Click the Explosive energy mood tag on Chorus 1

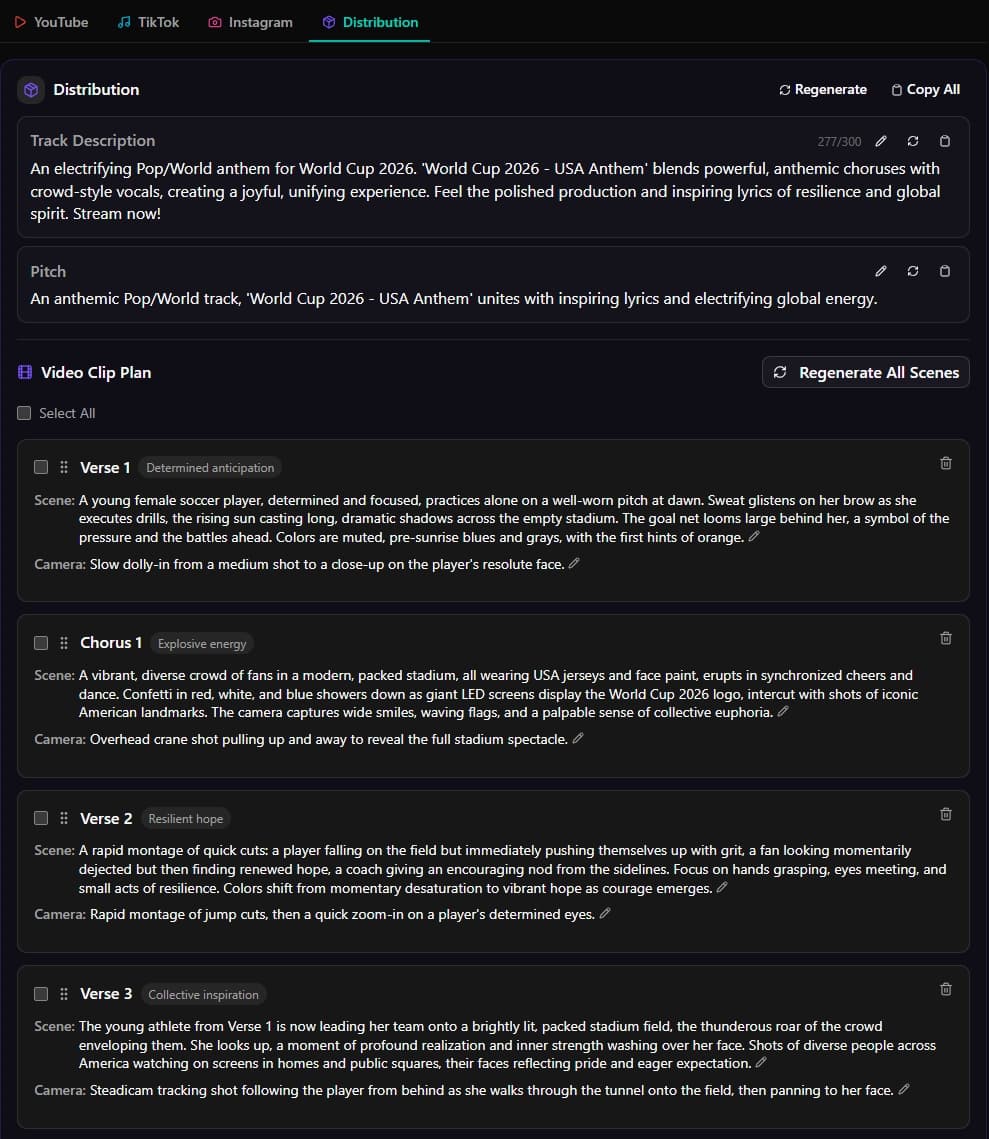(202, 643)
